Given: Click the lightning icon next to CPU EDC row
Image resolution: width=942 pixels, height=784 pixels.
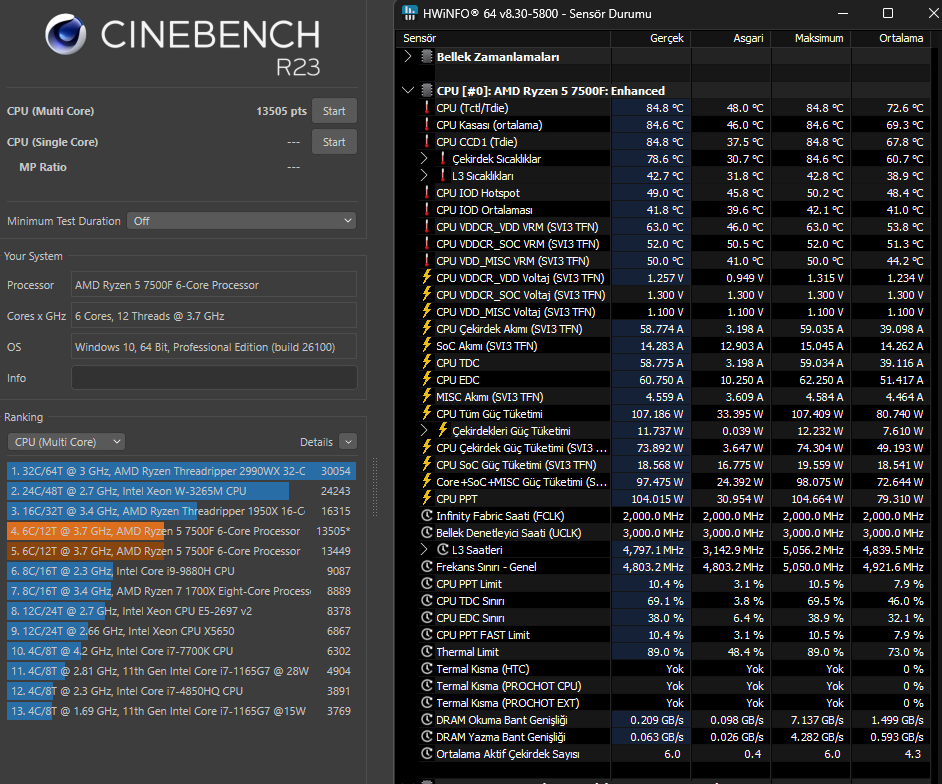Looking at the screenshot, I should click(427, 379).
